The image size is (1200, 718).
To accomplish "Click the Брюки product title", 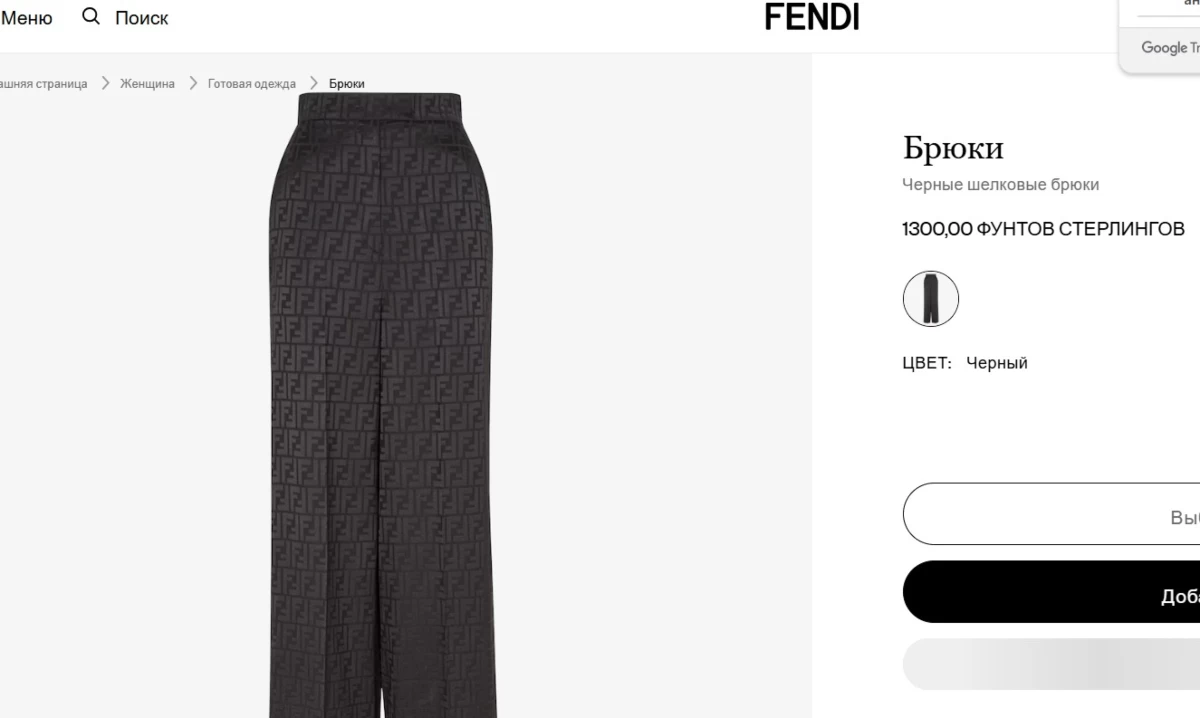I will pyautogui.click(x=953, y=148).
